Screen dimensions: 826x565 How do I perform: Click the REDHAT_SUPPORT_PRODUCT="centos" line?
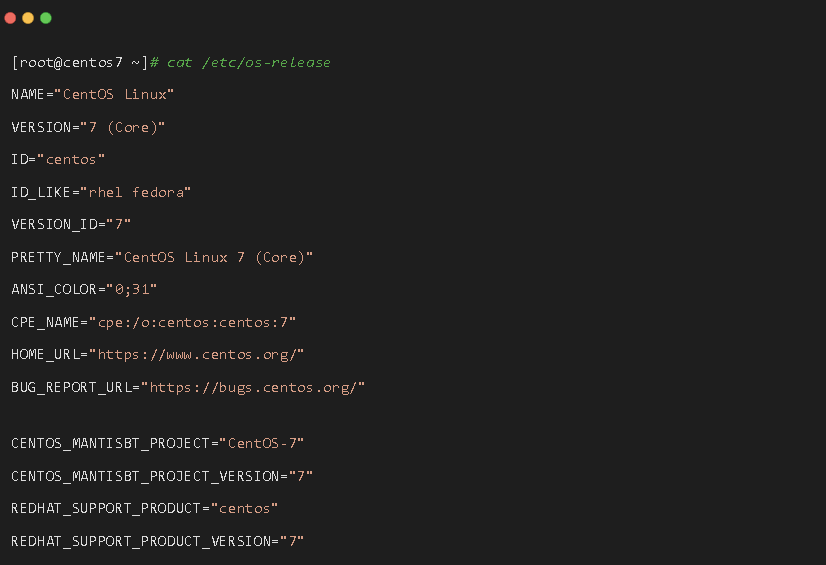point(144,509)
